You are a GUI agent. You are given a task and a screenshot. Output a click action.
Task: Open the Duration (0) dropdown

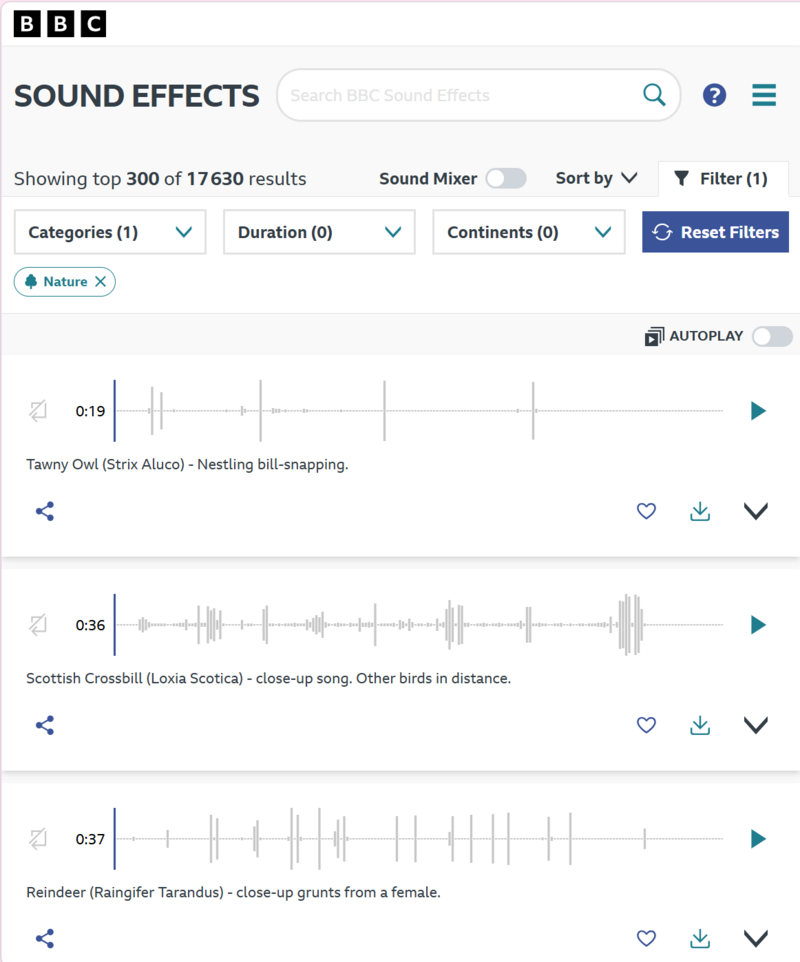pos(319,232)
